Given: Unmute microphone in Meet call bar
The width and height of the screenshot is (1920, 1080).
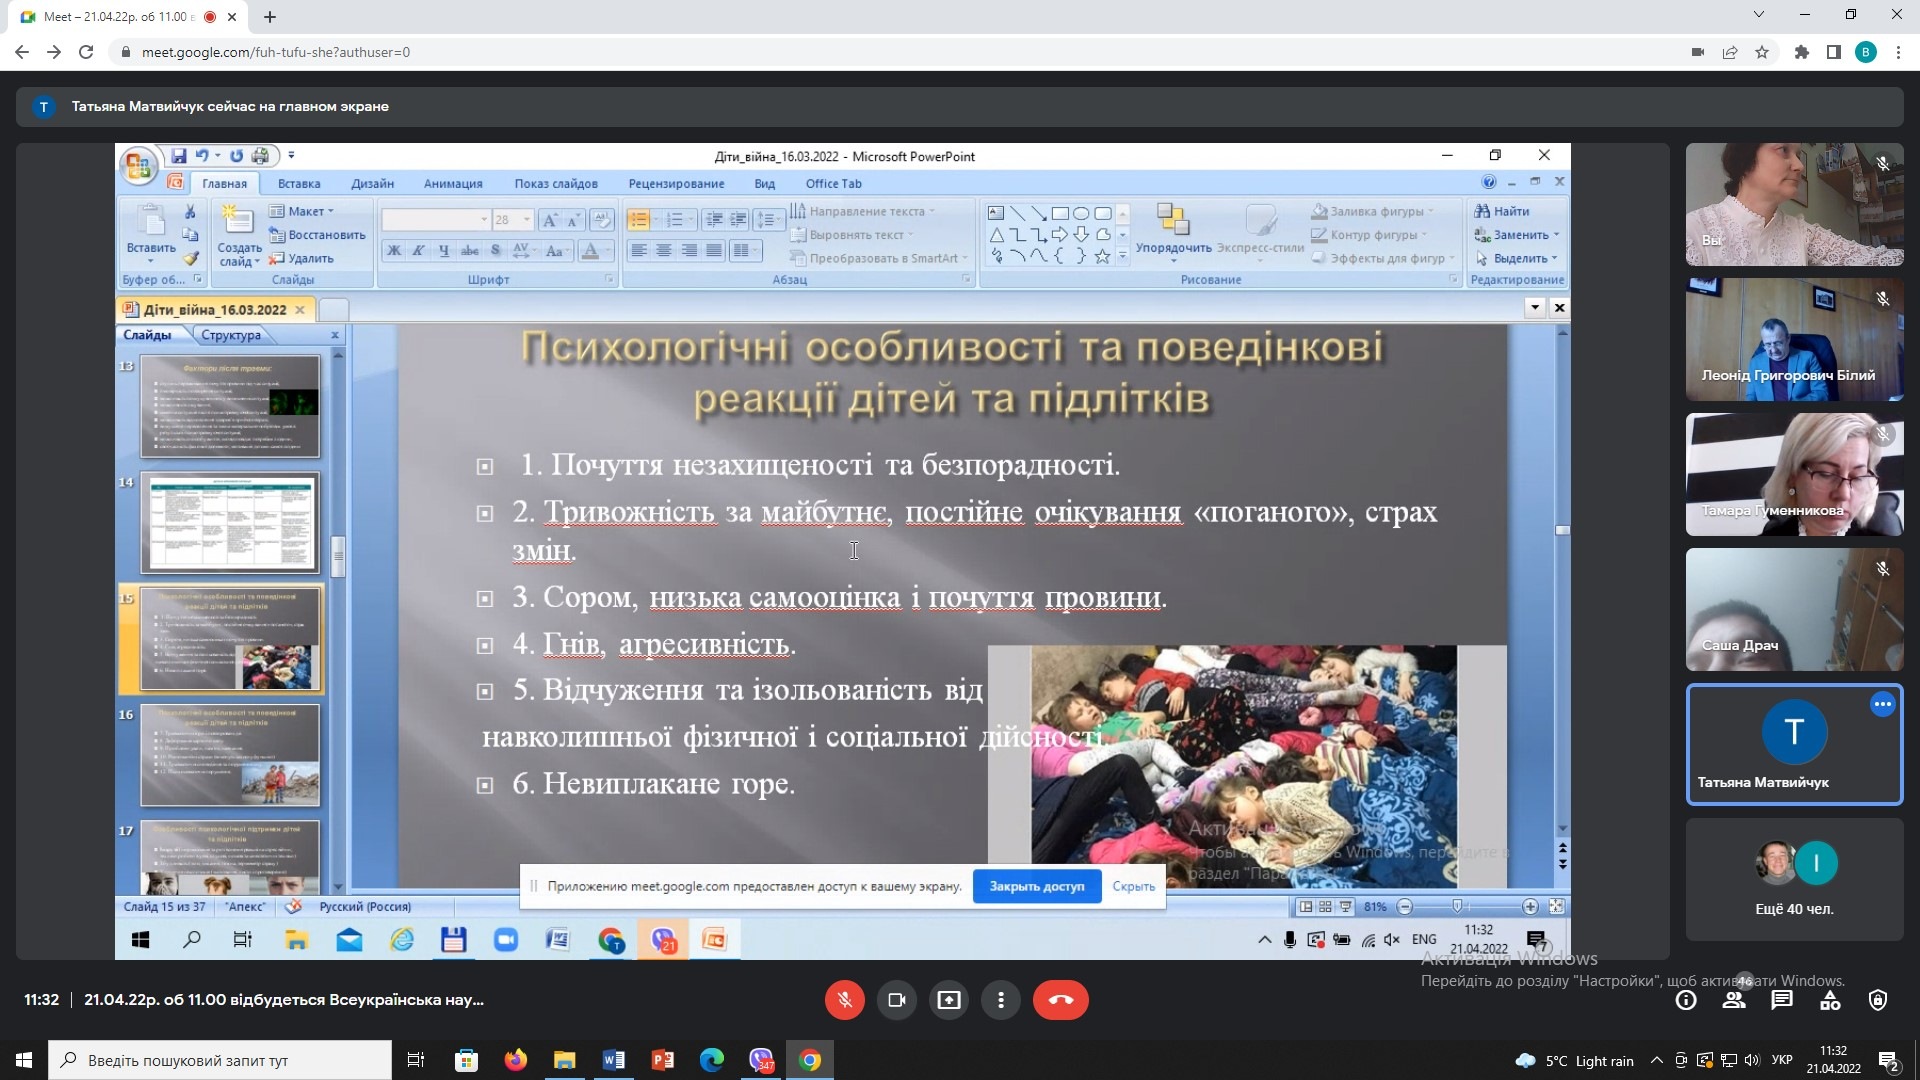Looking at the screenshot, I should coord(844,1000).
